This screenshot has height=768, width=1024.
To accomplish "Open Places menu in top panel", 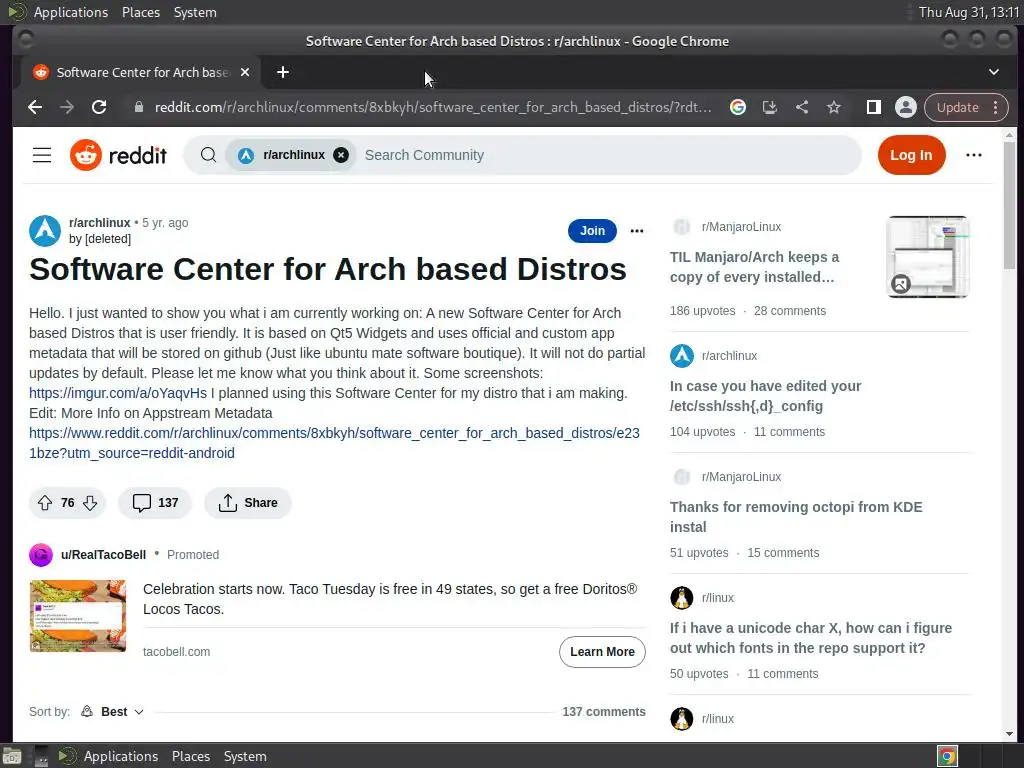I will (140, 12).
